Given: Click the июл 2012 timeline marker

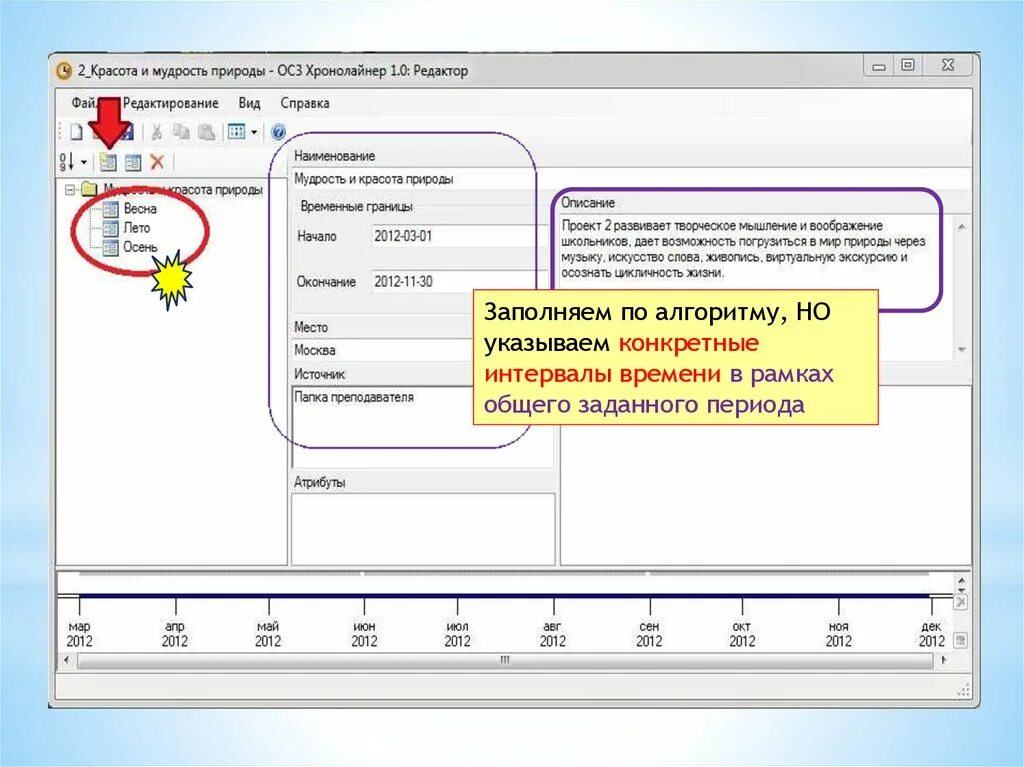Looking at the screenshot, I should tap(457, 634).
